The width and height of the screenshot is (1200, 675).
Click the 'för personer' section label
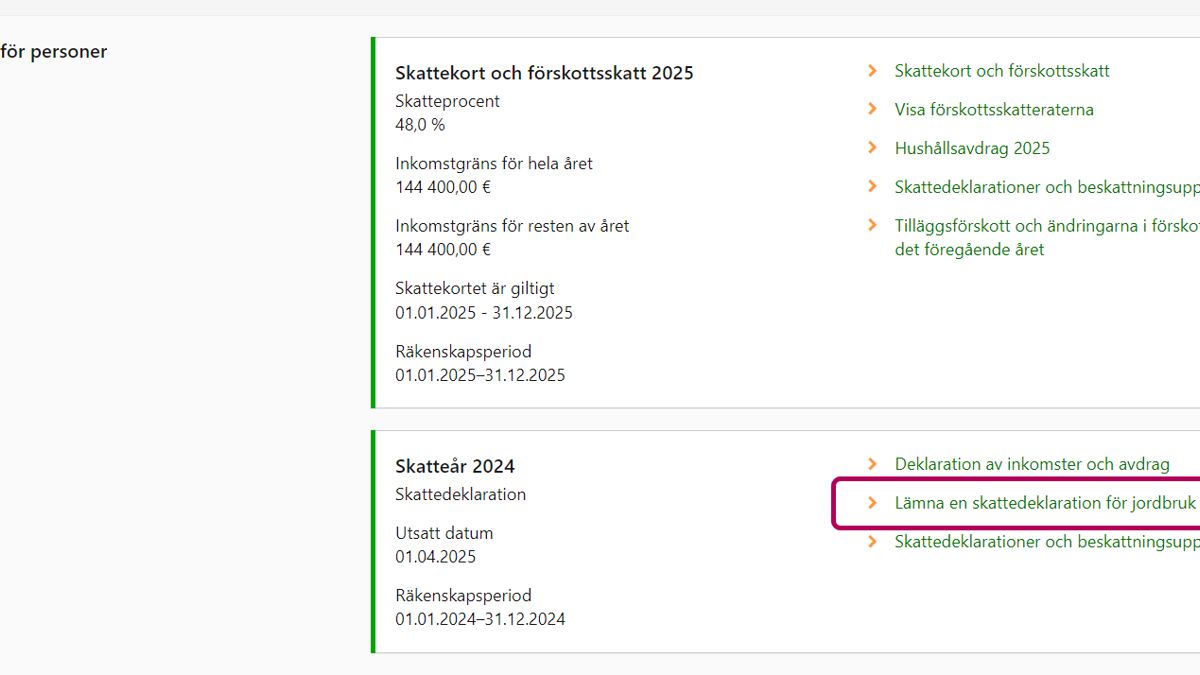pos(54,52)
